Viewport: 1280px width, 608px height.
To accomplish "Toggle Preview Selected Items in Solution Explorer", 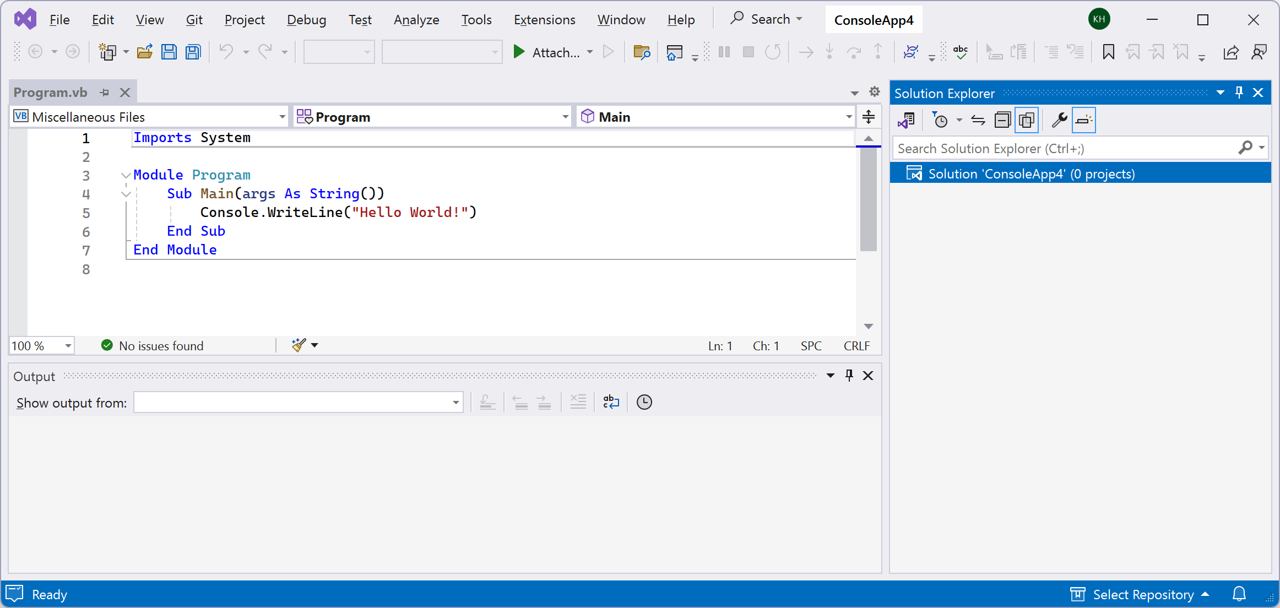I will [x=1084, y=120].
